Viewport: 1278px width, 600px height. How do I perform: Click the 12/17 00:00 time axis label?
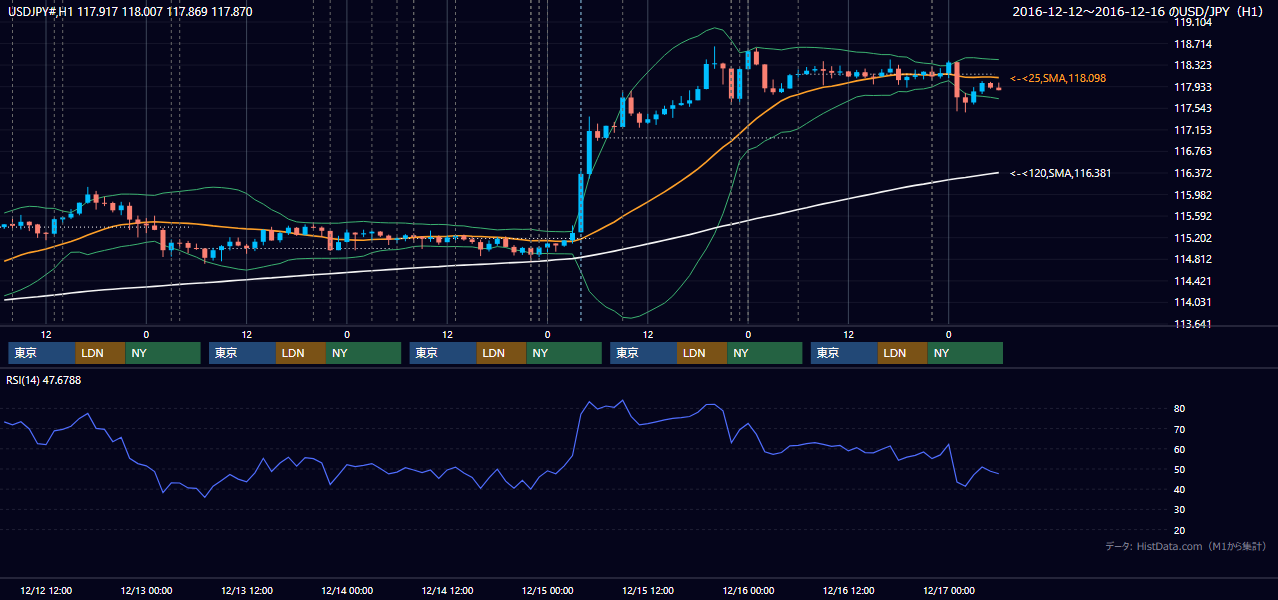click(950, 590)
